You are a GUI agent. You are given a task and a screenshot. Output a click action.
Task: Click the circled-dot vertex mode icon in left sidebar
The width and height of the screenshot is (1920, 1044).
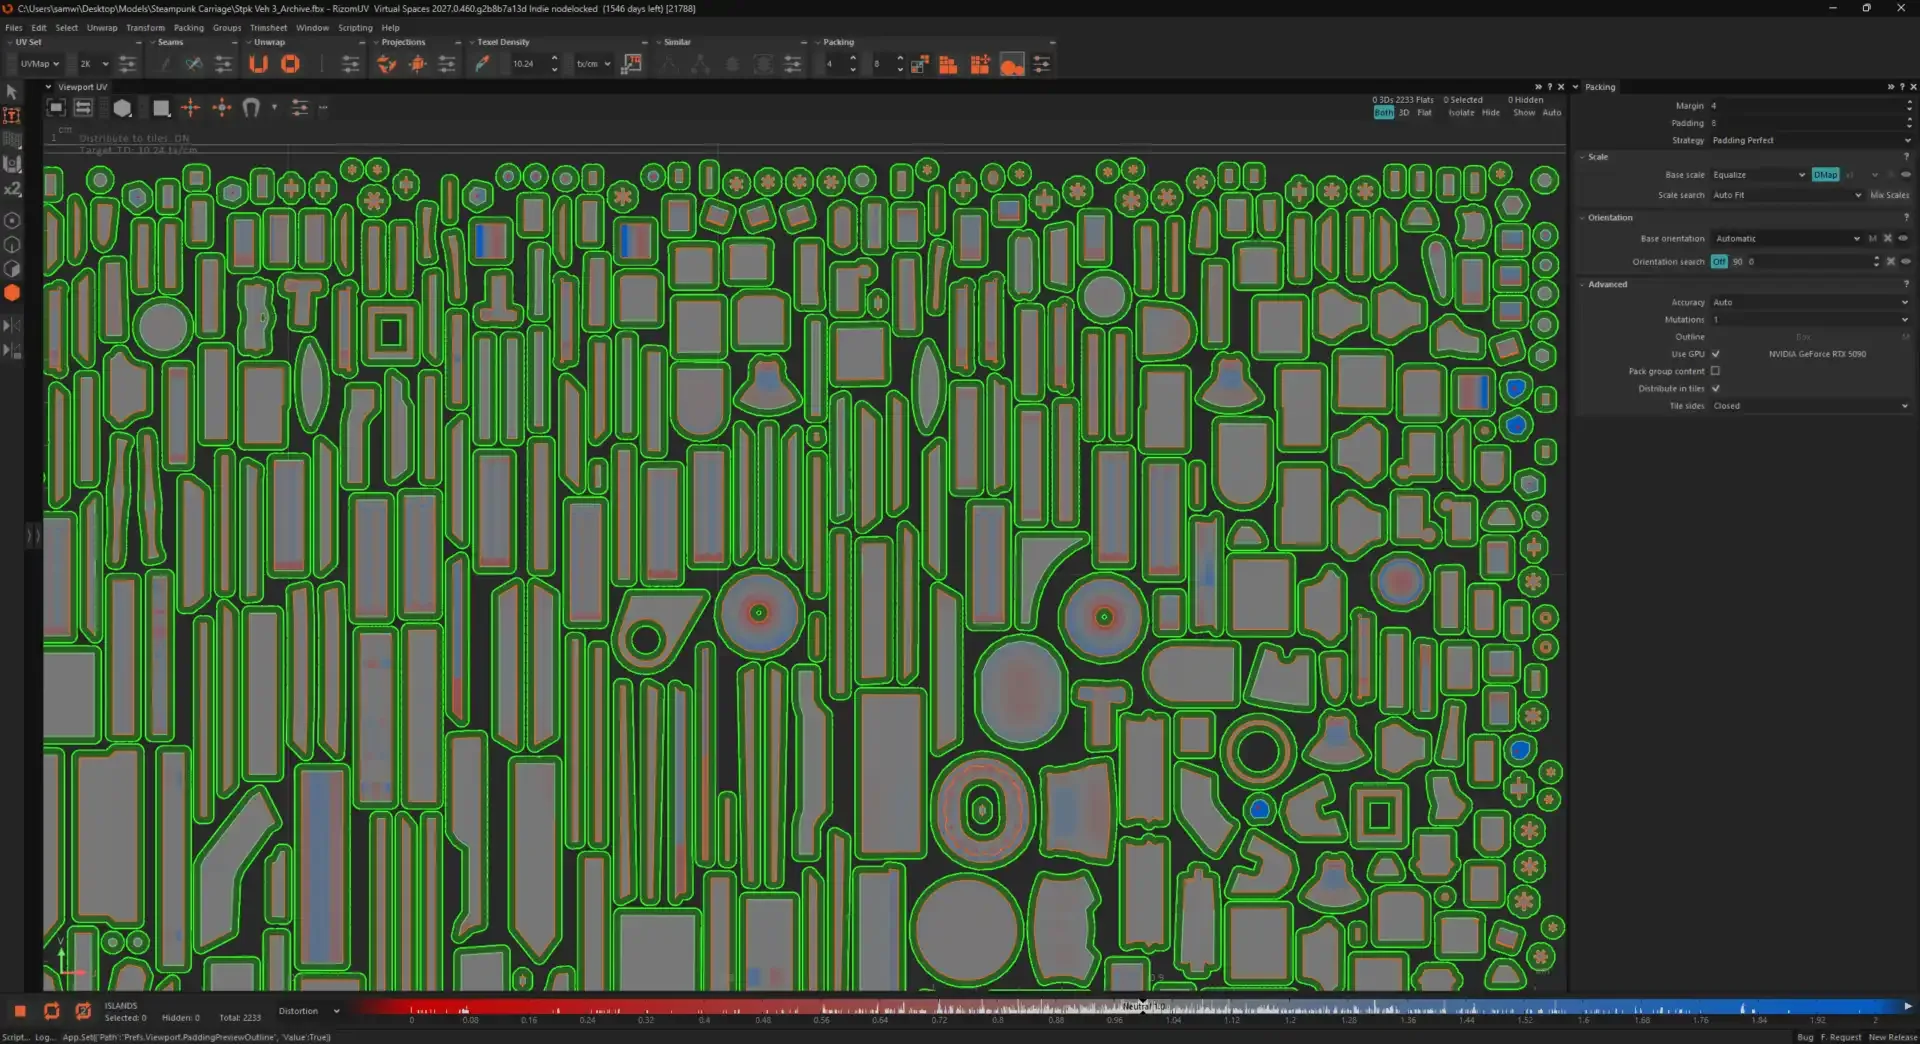[x=12, y=220]
